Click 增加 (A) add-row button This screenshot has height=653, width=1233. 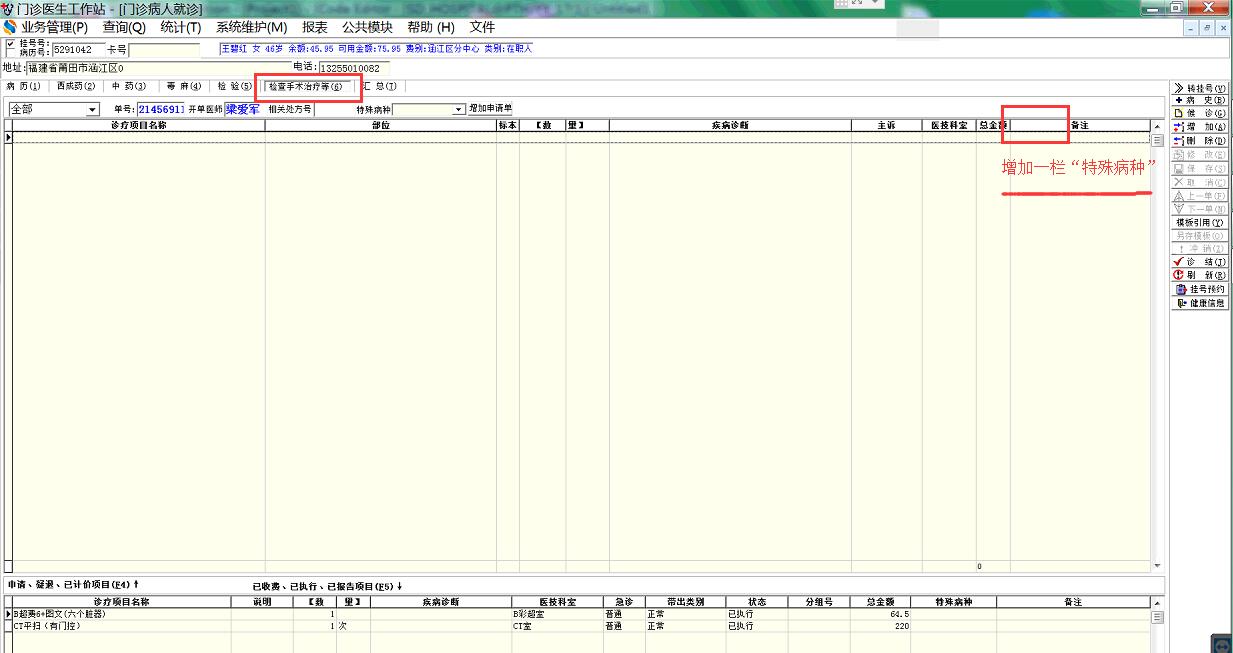pos(1199,127)
